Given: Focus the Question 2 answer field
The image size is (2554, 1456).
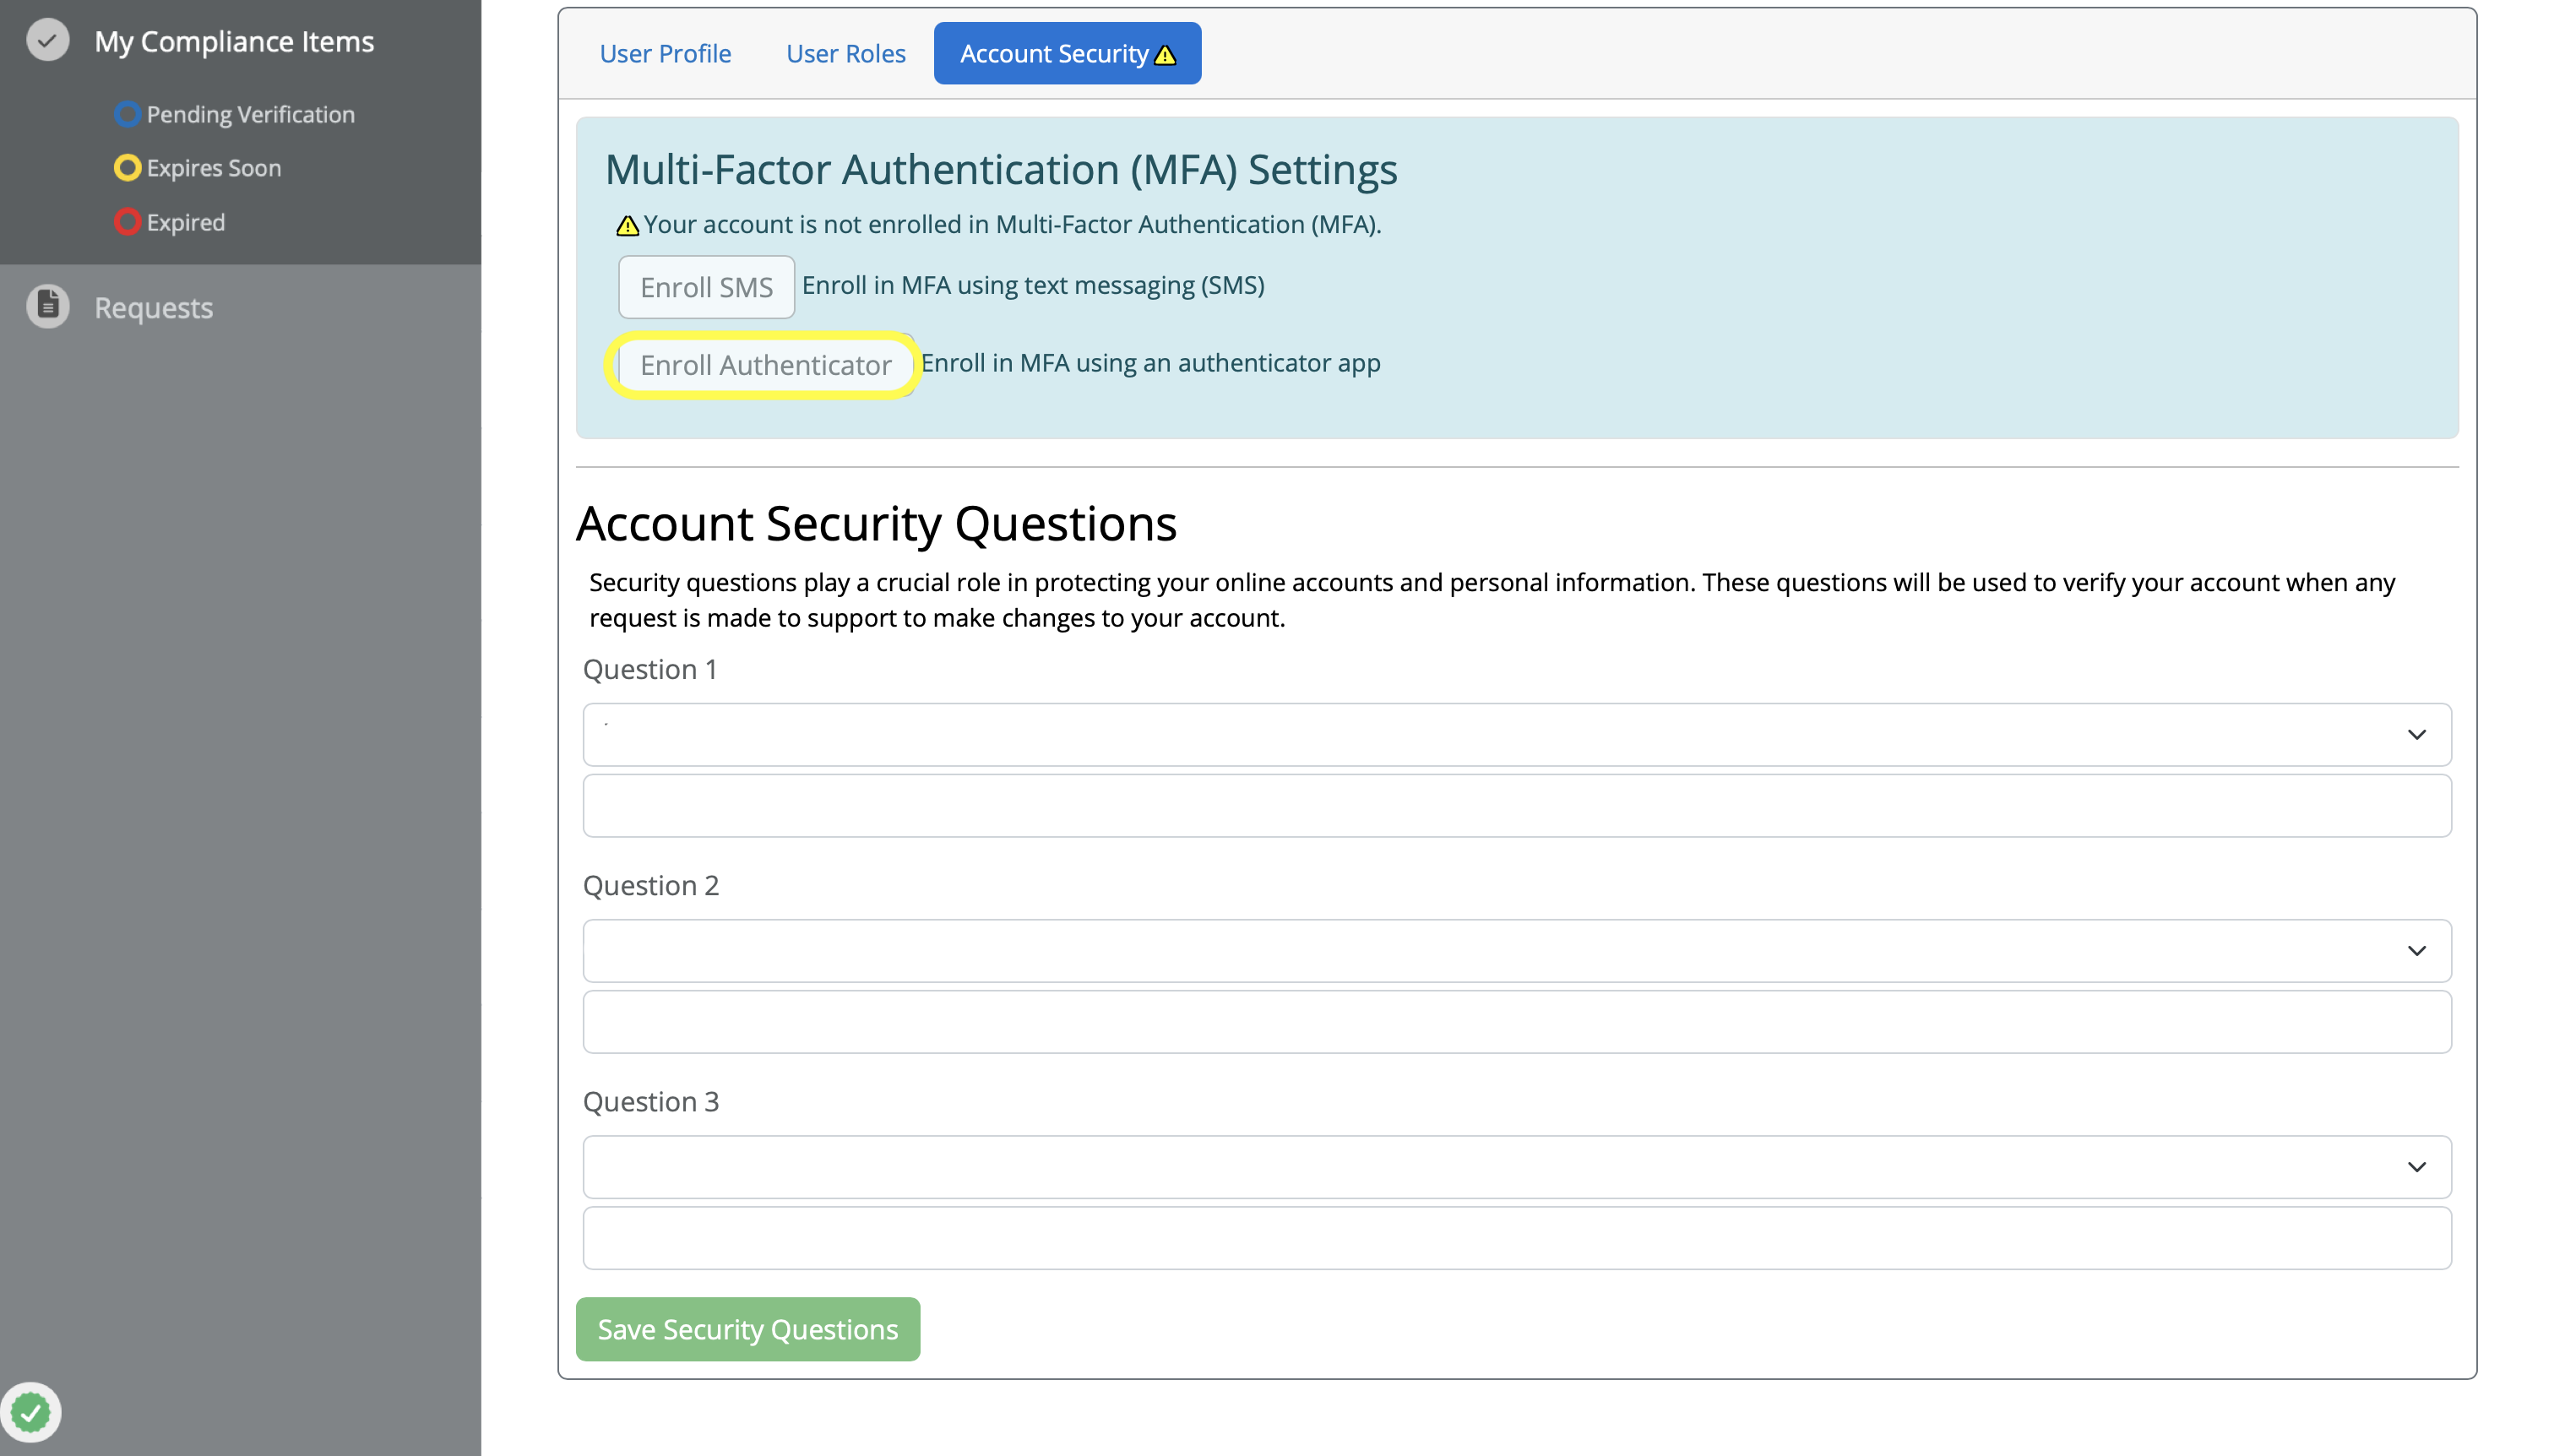Looking at the screenshot, I should tap(1516, 1022).
